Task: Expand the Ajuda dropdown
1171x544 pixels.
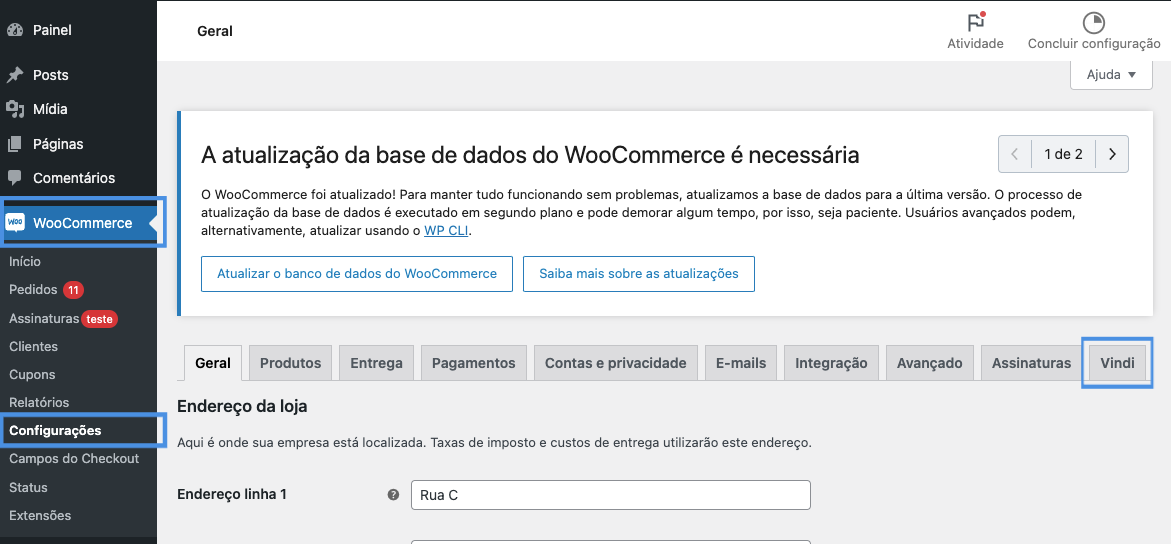Action: tap(1111, 75)
